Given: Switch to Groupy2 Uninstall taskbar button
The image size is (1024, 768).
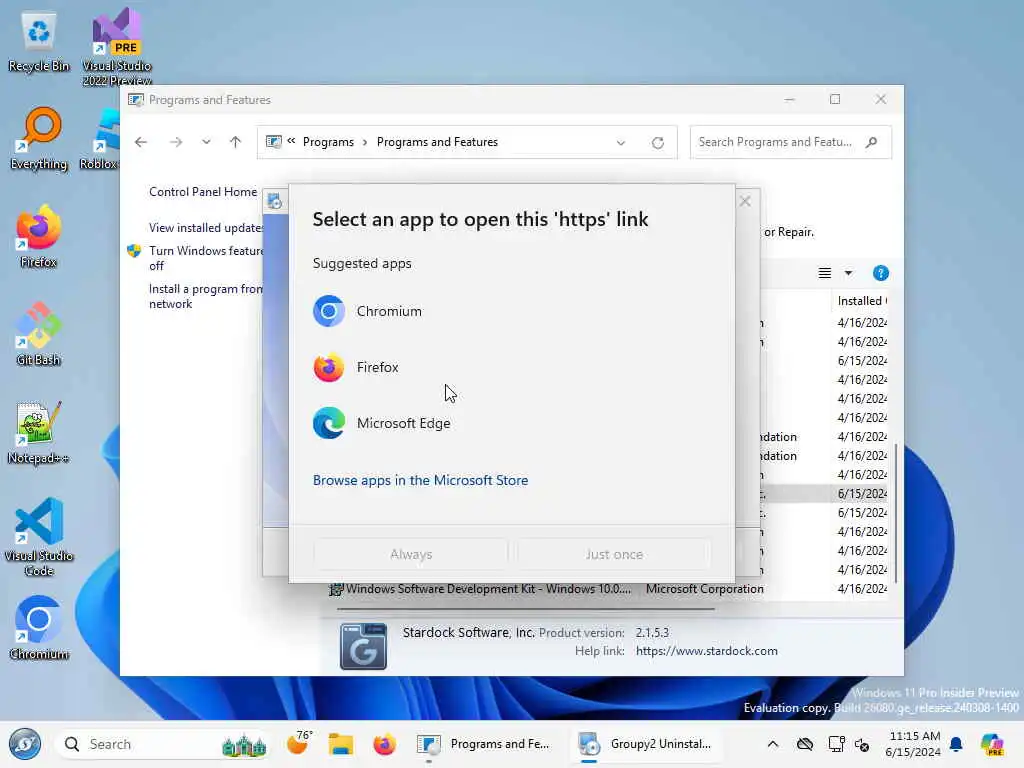Looking at the screenshot, I should click(x=645, y=744).
